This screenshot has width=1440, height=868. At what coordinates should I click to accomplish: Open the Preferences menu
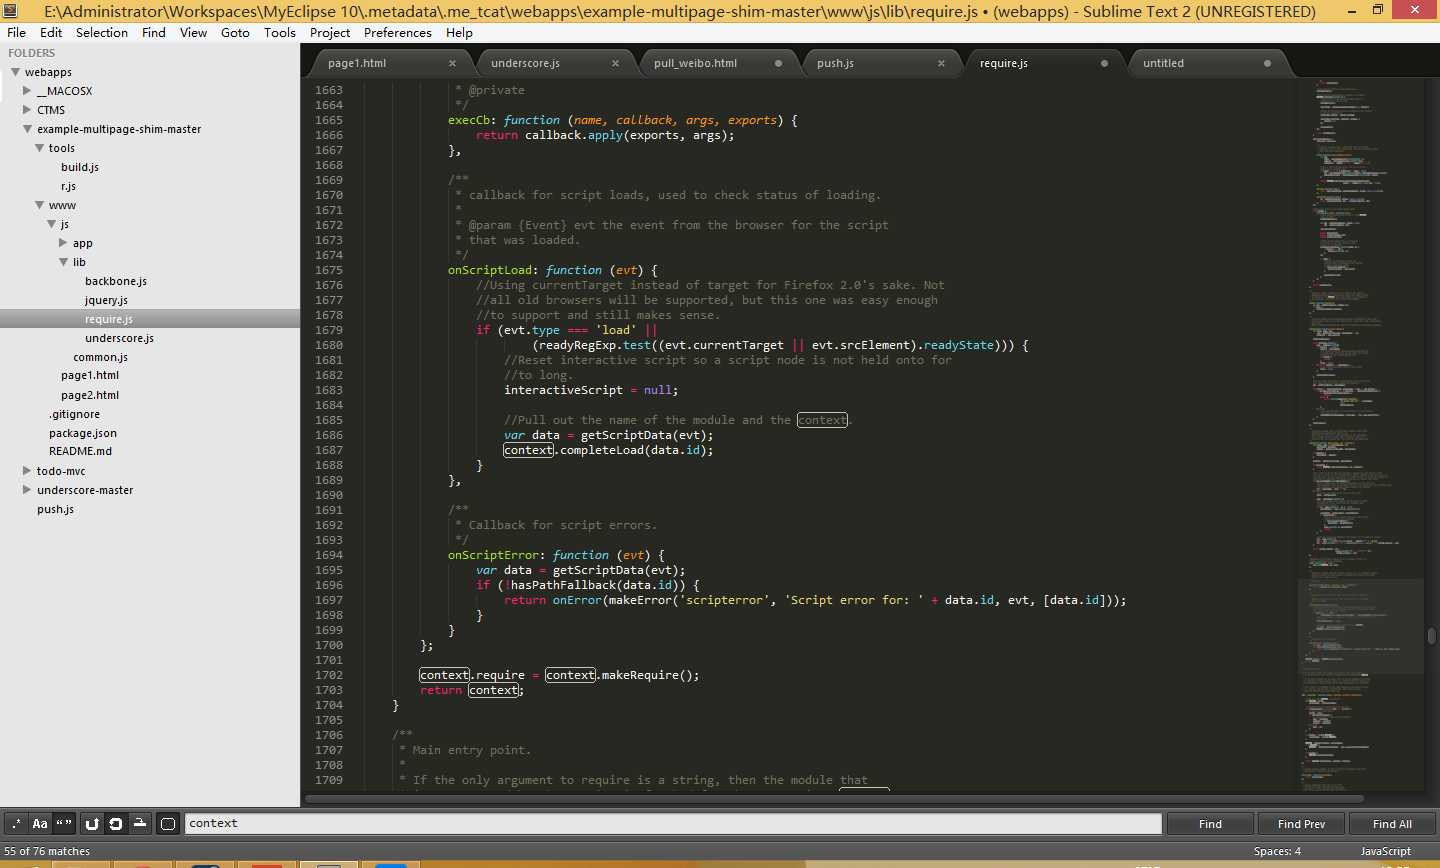pos(398,33)
